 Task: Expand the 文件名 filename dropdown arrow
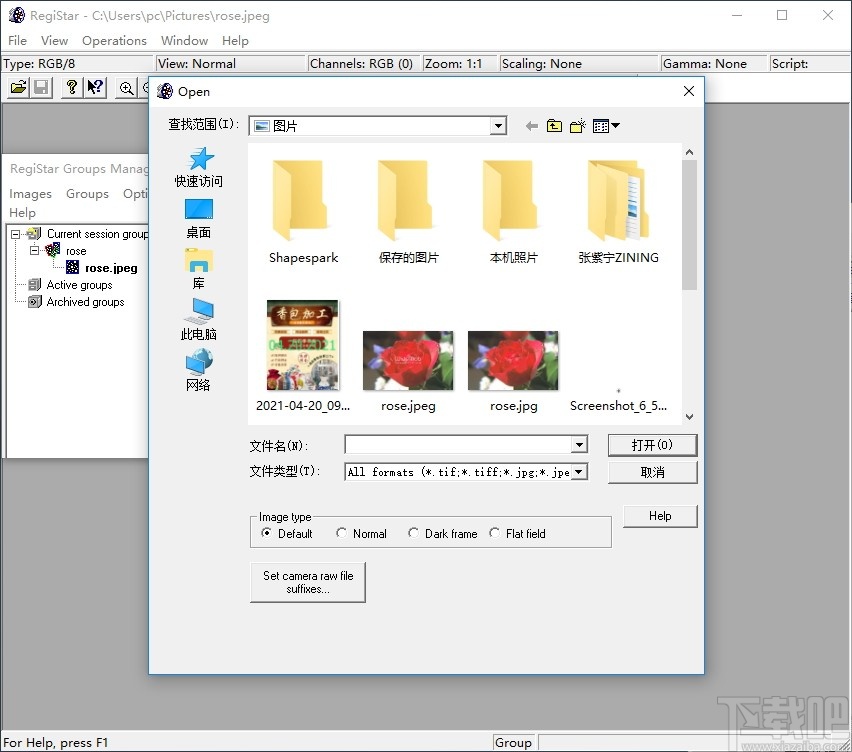(579, 445)
